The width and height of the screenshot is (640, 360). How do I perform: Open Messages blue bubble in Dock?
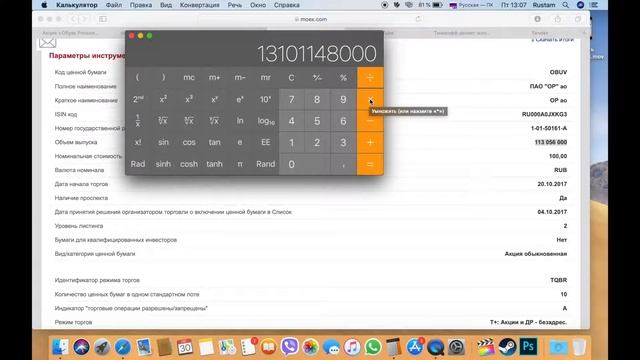(331, 347)
